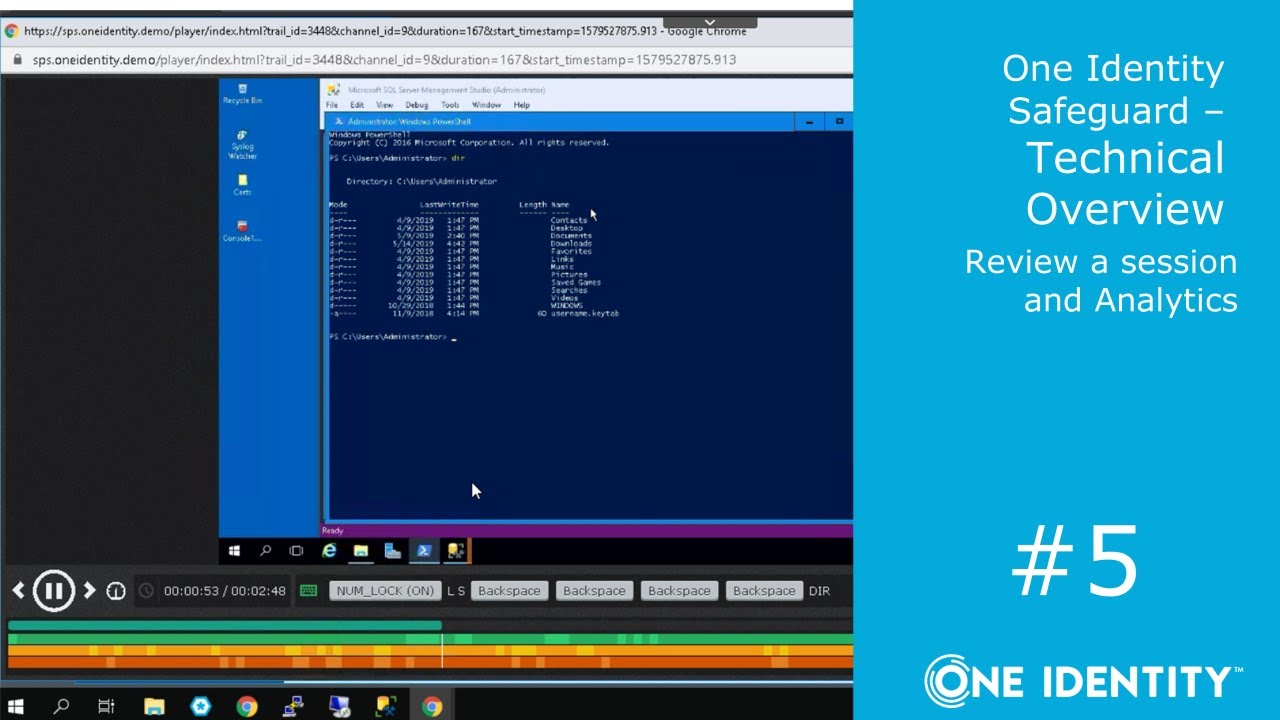This screenshot has width=1280, height=720.
Task: Click username.keytab in the dir listing
Action: 585,313
